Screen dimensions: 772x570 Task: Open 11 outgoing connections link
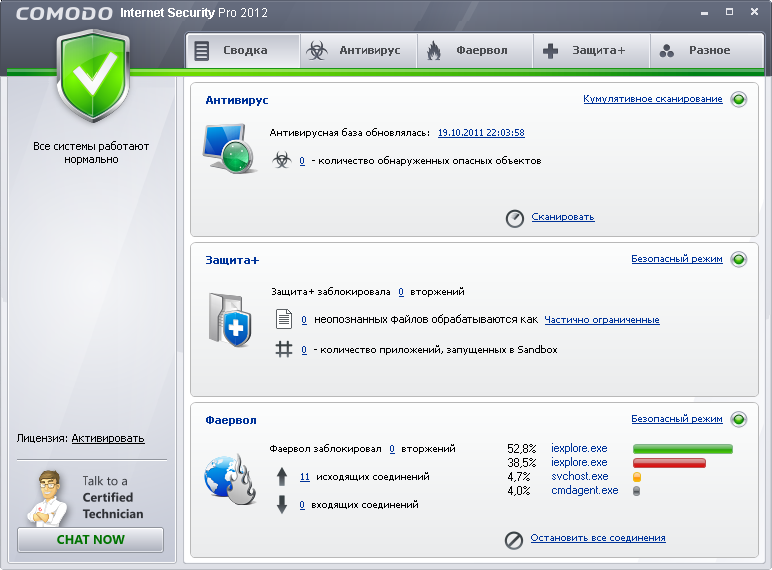305,477
